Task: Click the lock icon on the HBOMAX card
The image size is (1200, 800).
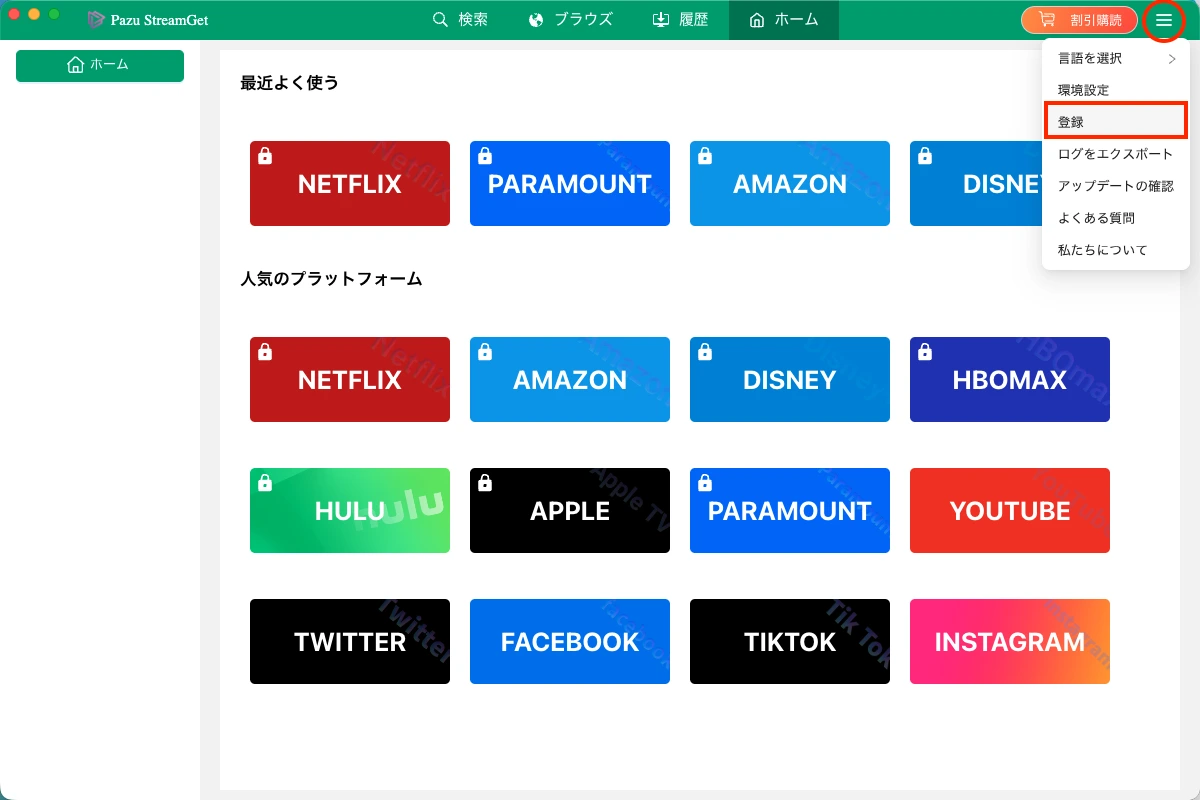Action: (925, 352)
